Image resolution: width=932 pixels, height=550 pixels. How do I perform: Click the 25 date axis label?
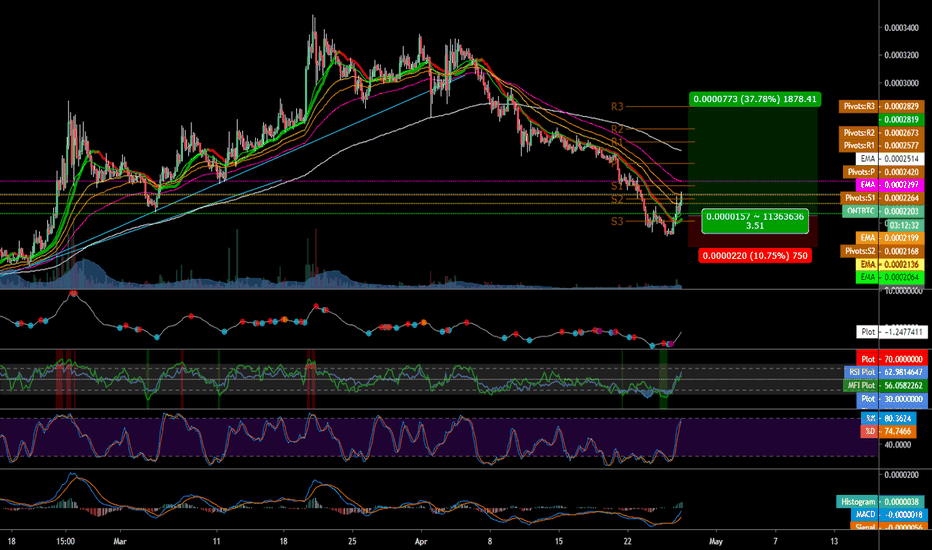coord(352,541)
